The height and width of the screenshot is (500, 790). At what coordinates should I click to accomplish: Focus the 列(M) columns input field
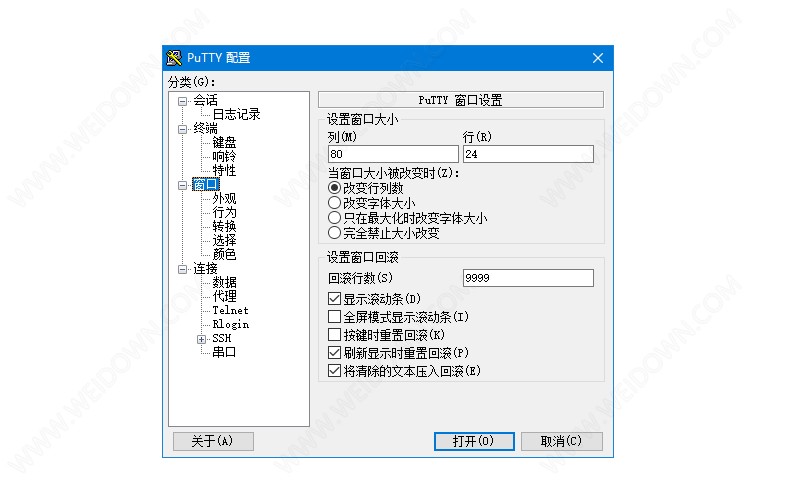tap(393, 154)
